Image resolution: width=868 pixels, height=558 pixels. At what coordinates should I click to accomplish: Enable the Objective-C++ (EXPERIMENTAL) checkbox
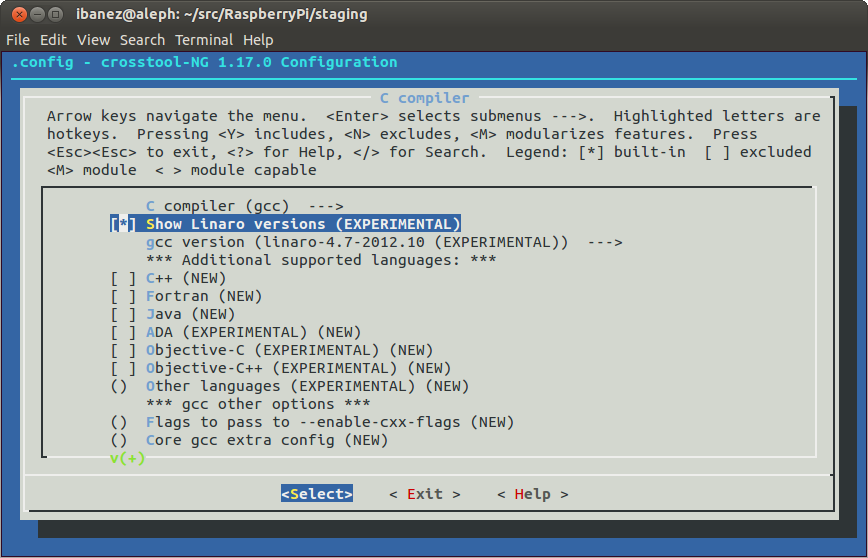(x=123, y=368)
